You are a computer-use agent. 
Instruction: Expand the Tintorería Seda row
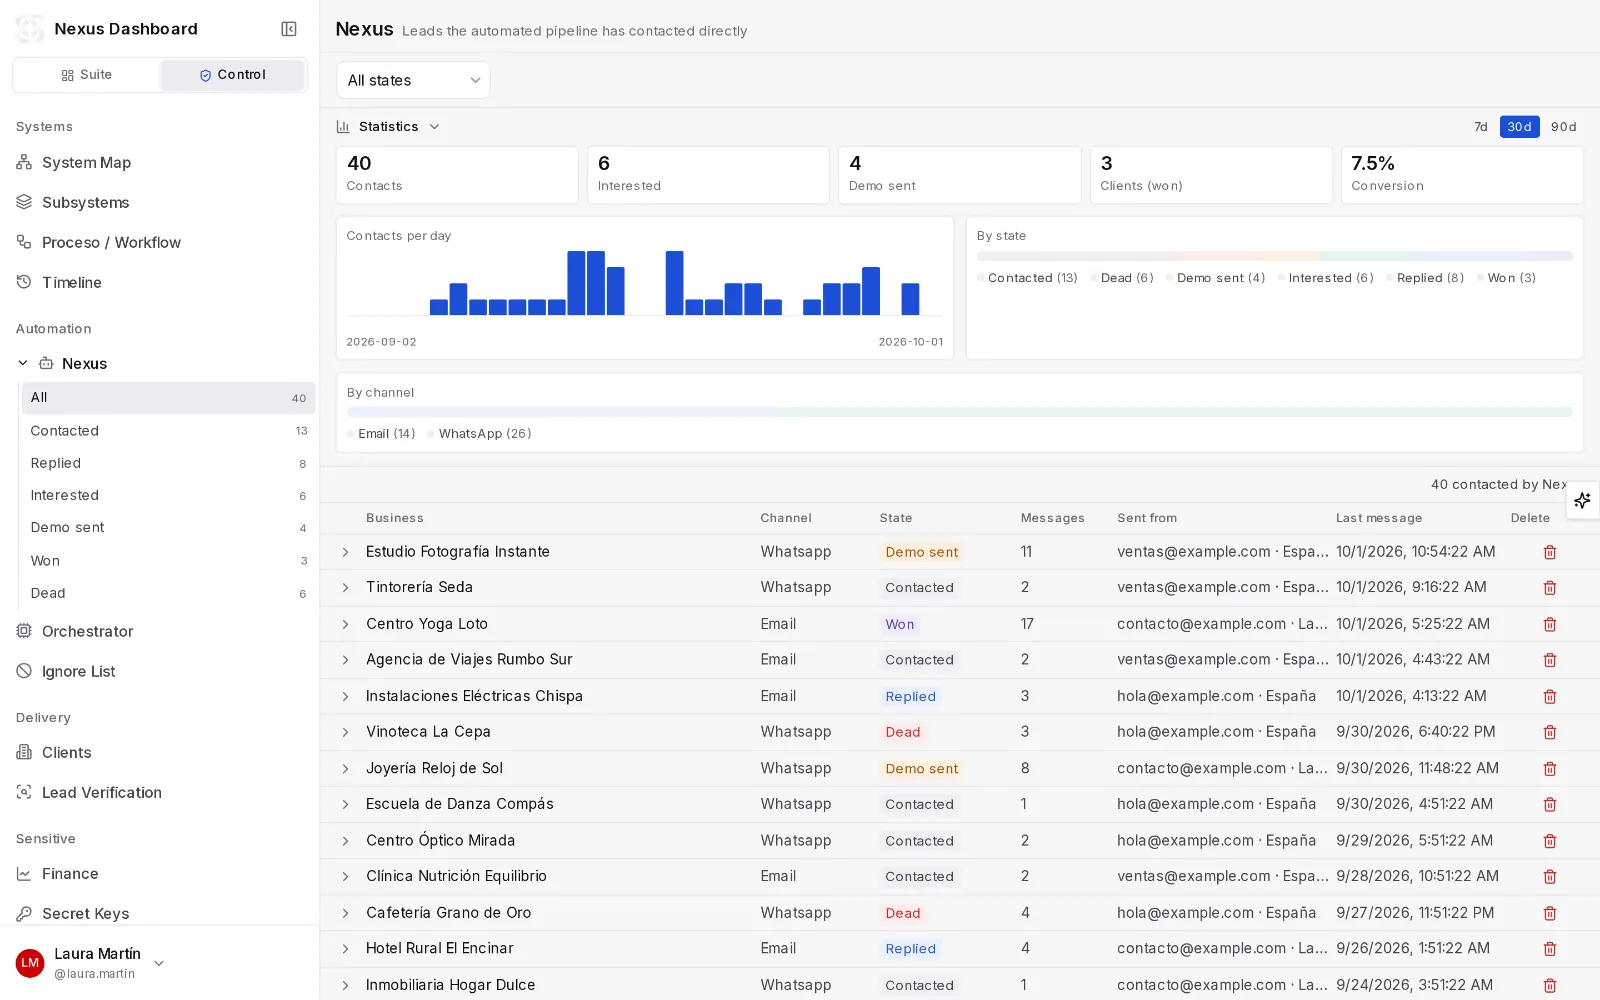pyautogui.click(x=346, y=588)
